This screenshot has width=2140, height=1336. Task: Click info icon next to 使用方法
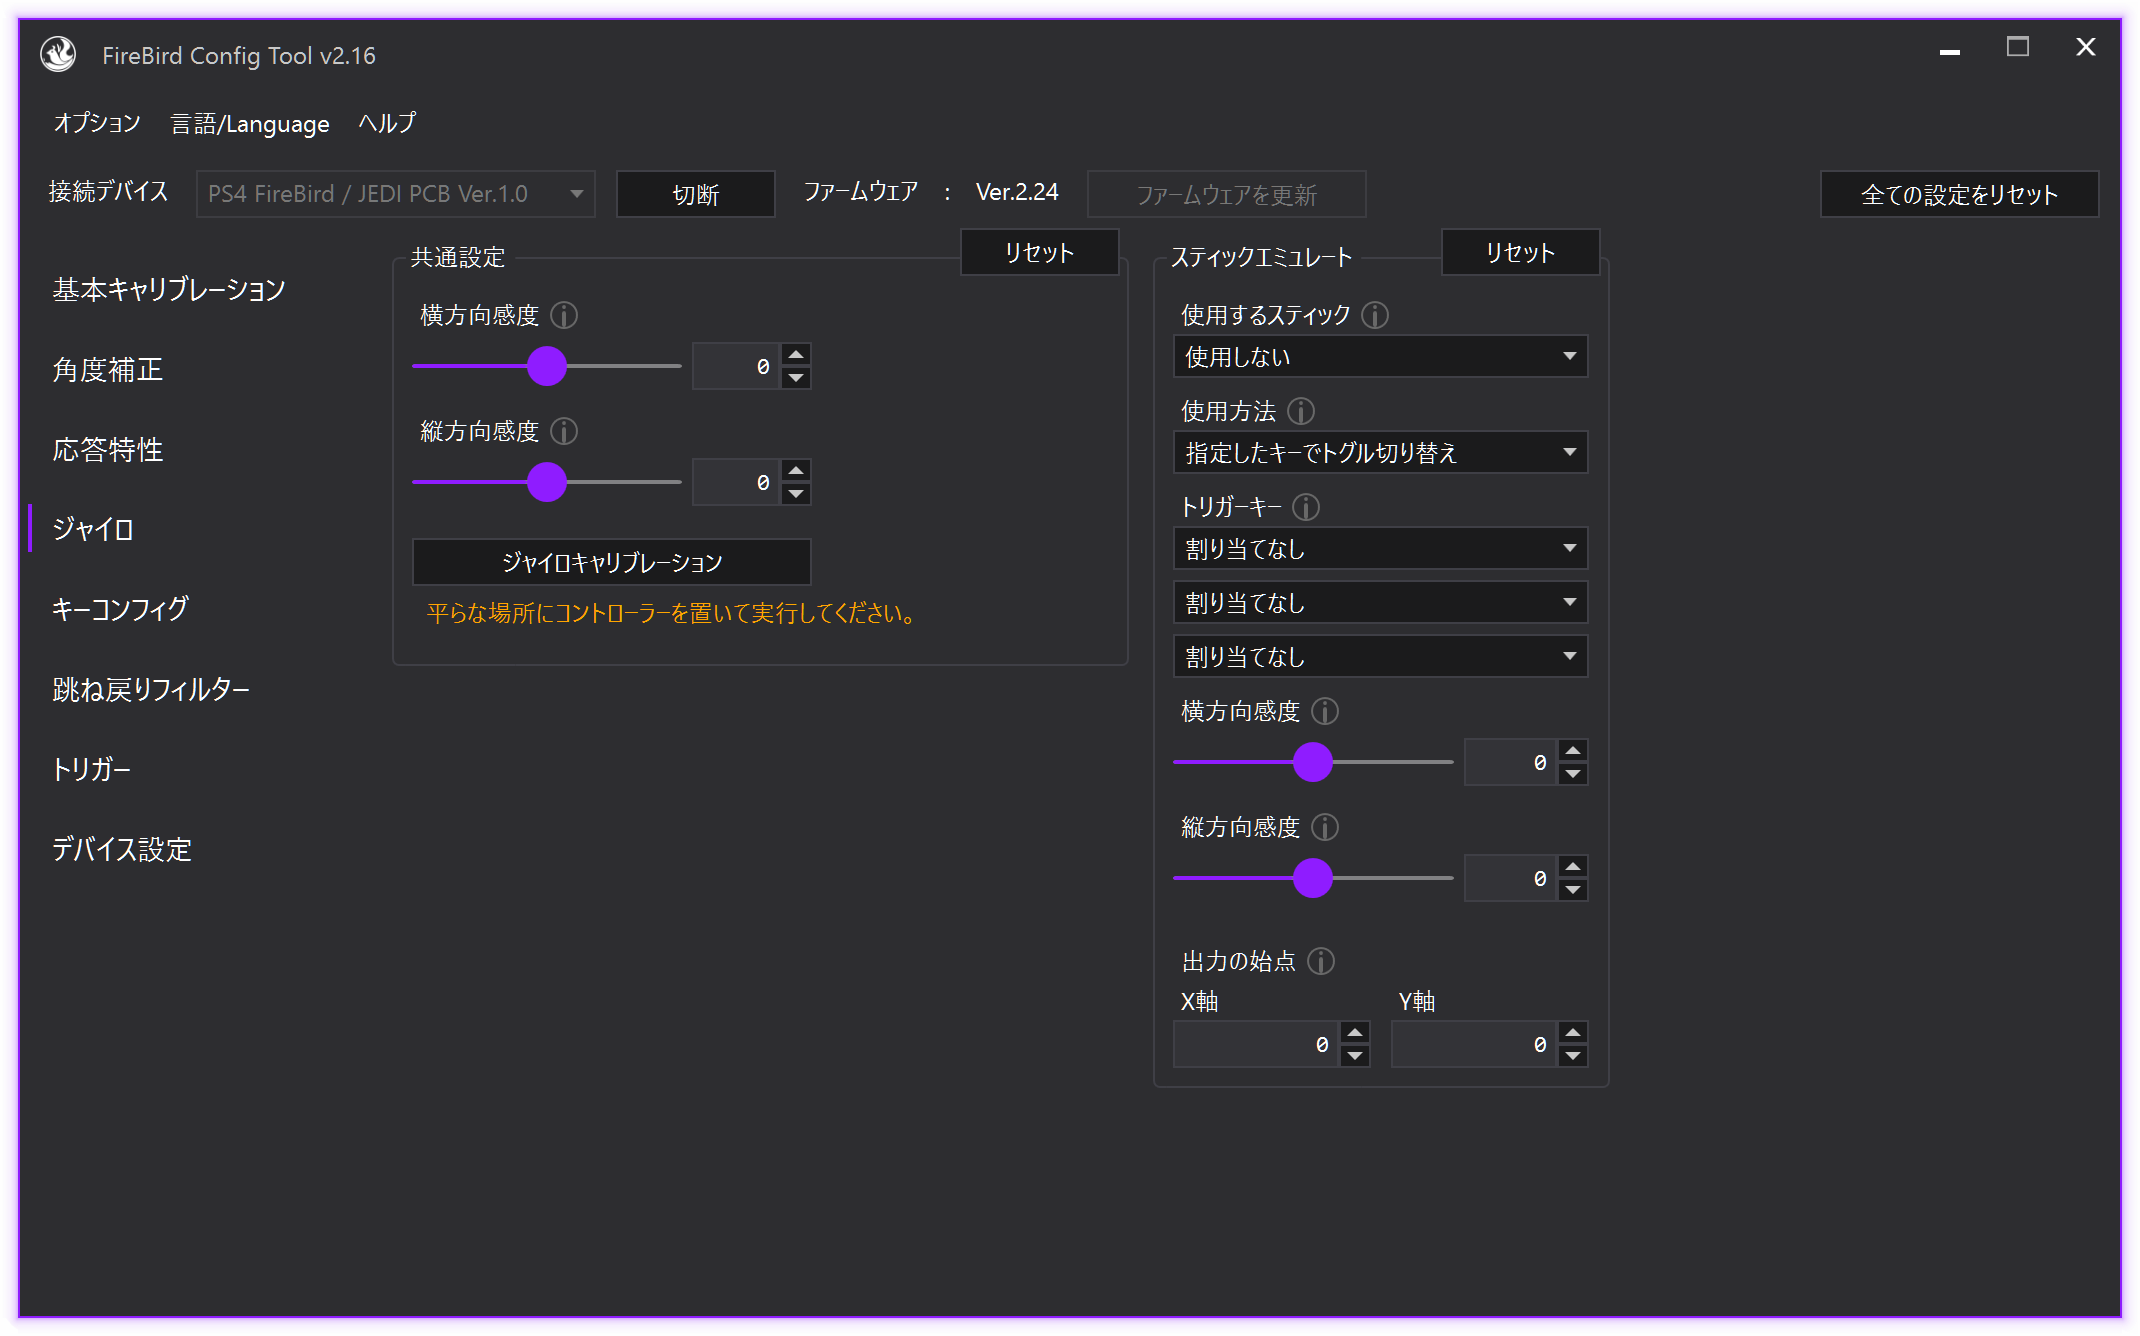click(x=1301, y=412)
